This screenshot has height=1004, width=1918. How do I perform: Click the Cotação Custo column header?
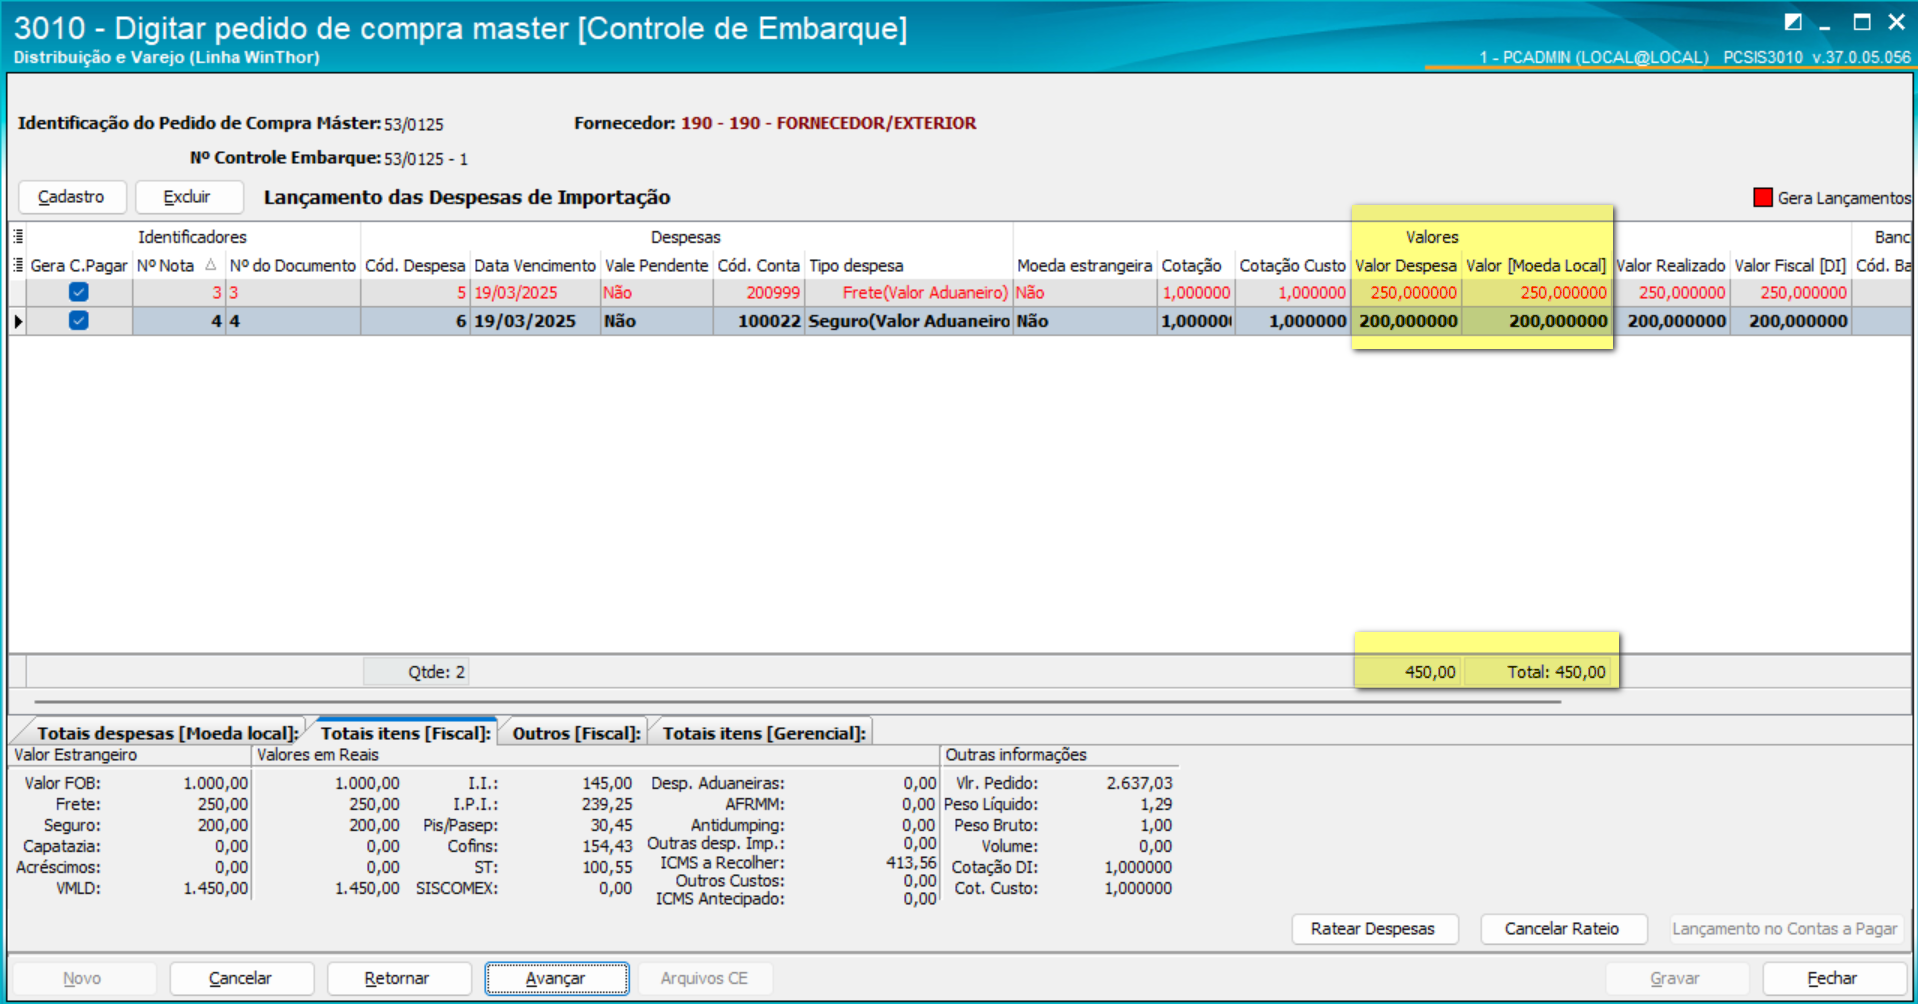(x=1293, y=265)
